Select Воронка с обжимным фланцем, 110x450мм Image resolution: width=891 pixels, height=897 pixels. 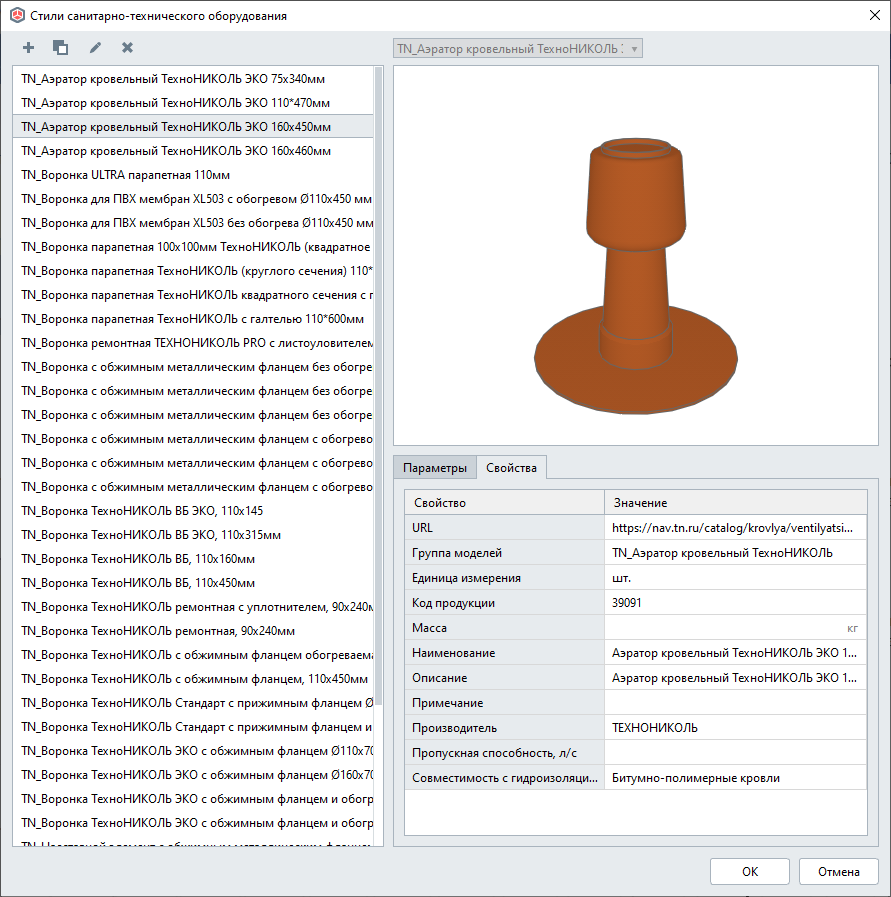coord(193,679)
